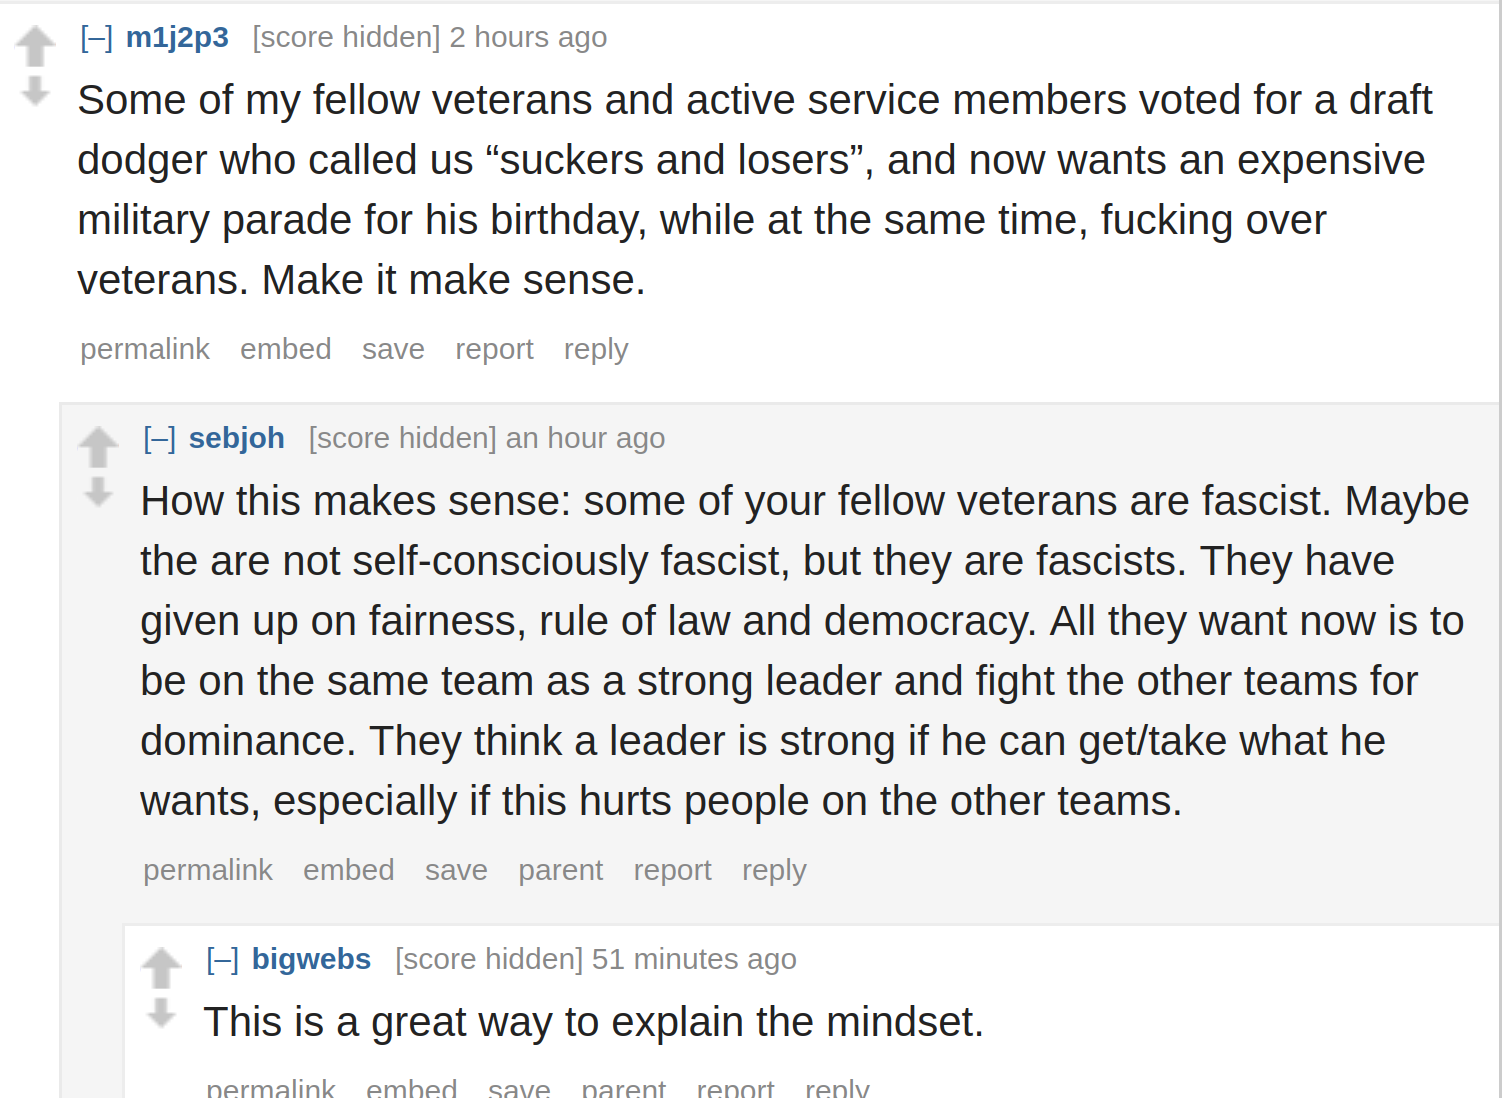Save m1j2p3's comment
1506x1098 pixels.
pyautogui.click(x=393, y=349)
